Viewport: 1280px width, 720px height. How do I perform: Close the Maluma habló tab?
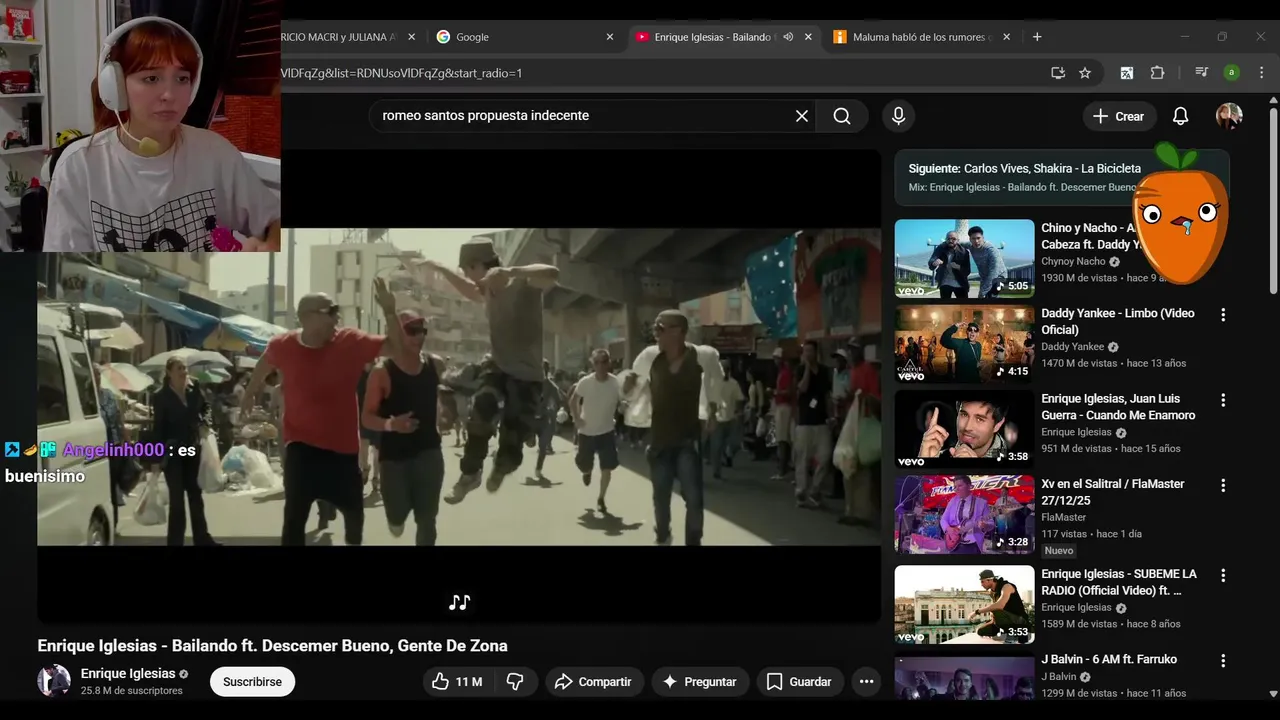[1006, 37]
